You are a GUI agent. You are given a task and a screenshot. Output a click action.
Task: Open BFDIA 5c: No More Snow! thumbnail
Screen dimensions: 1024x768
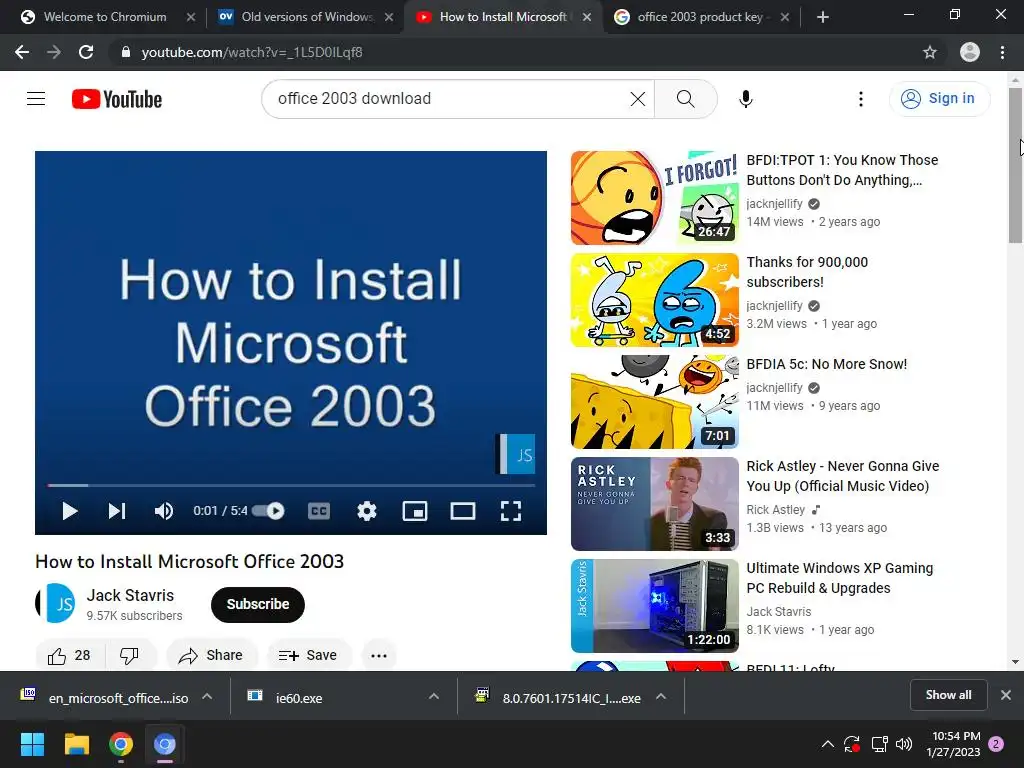pos(654,402)
